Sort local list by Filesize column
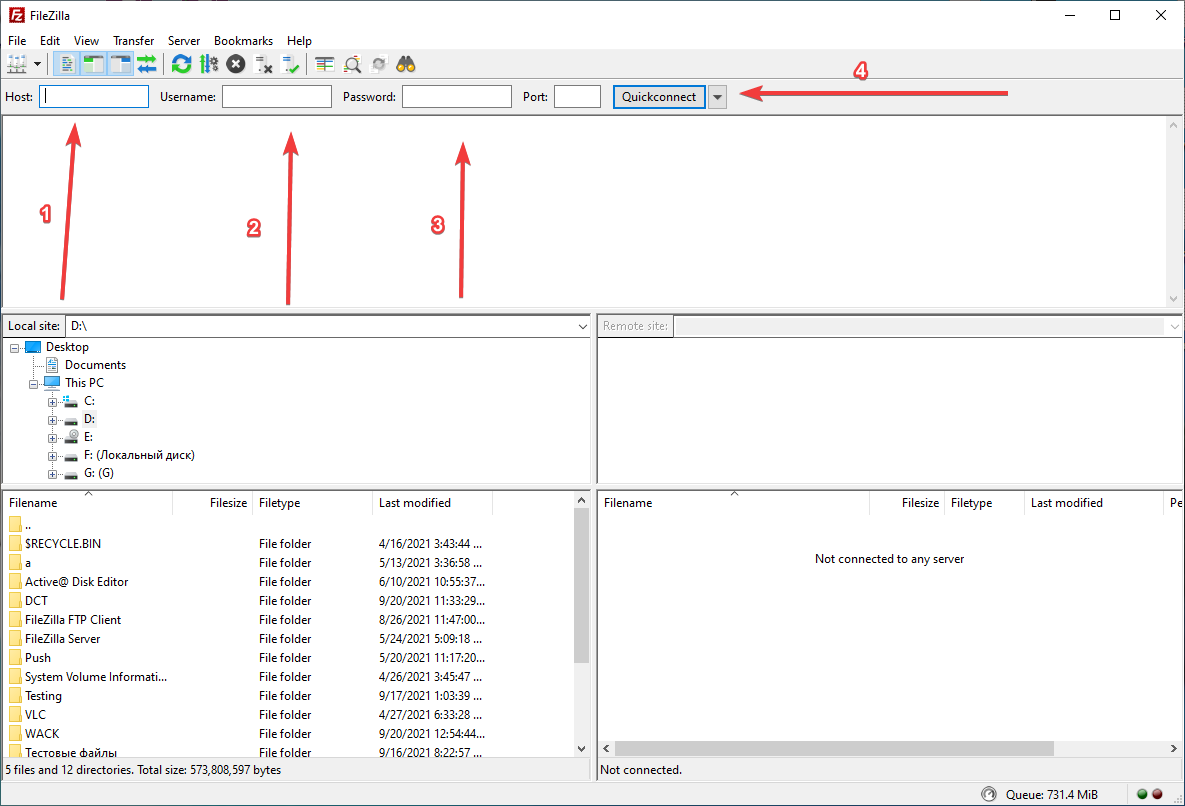Viewport: 1185px width, 806px height. (x=212, y=503)
